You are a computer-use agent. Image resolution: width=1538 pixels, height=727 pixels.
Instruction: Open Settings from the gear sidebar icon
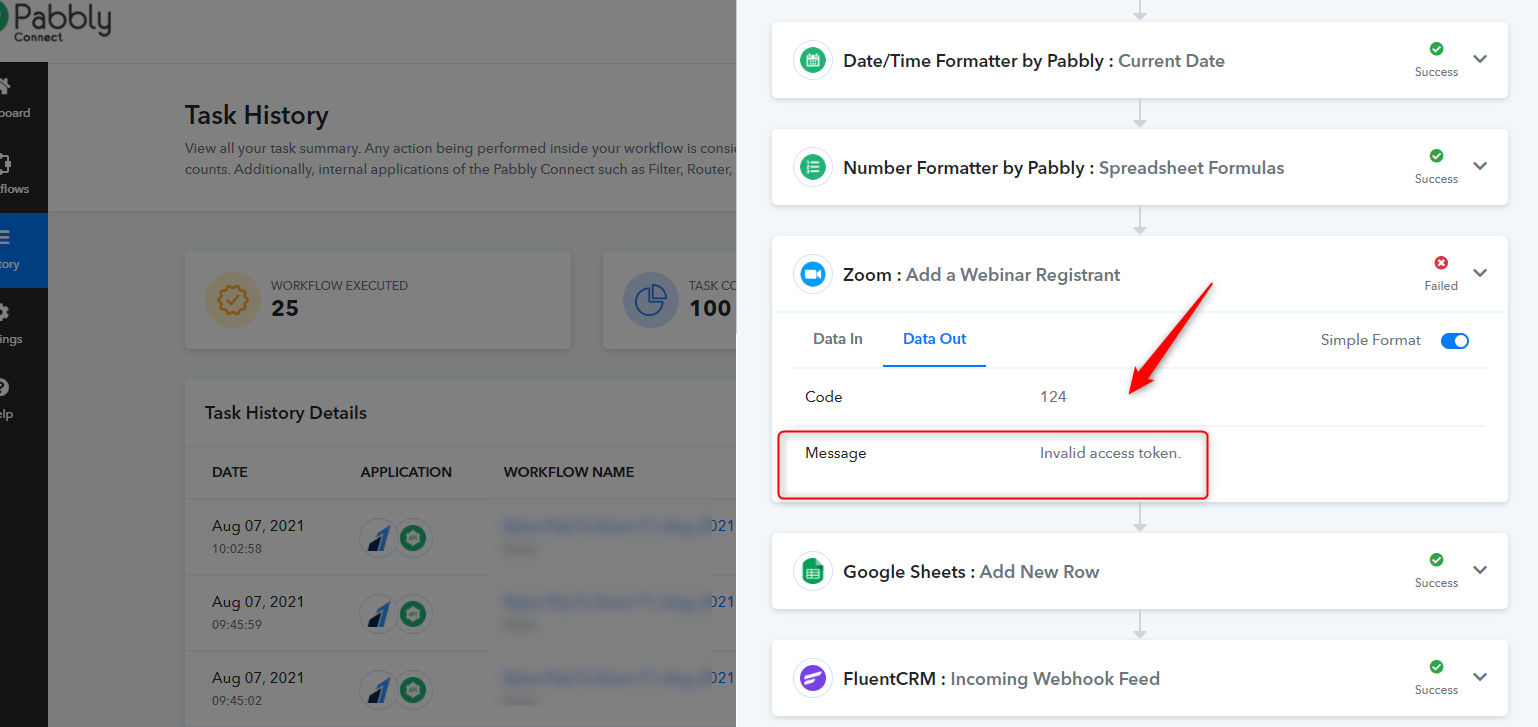4,312
